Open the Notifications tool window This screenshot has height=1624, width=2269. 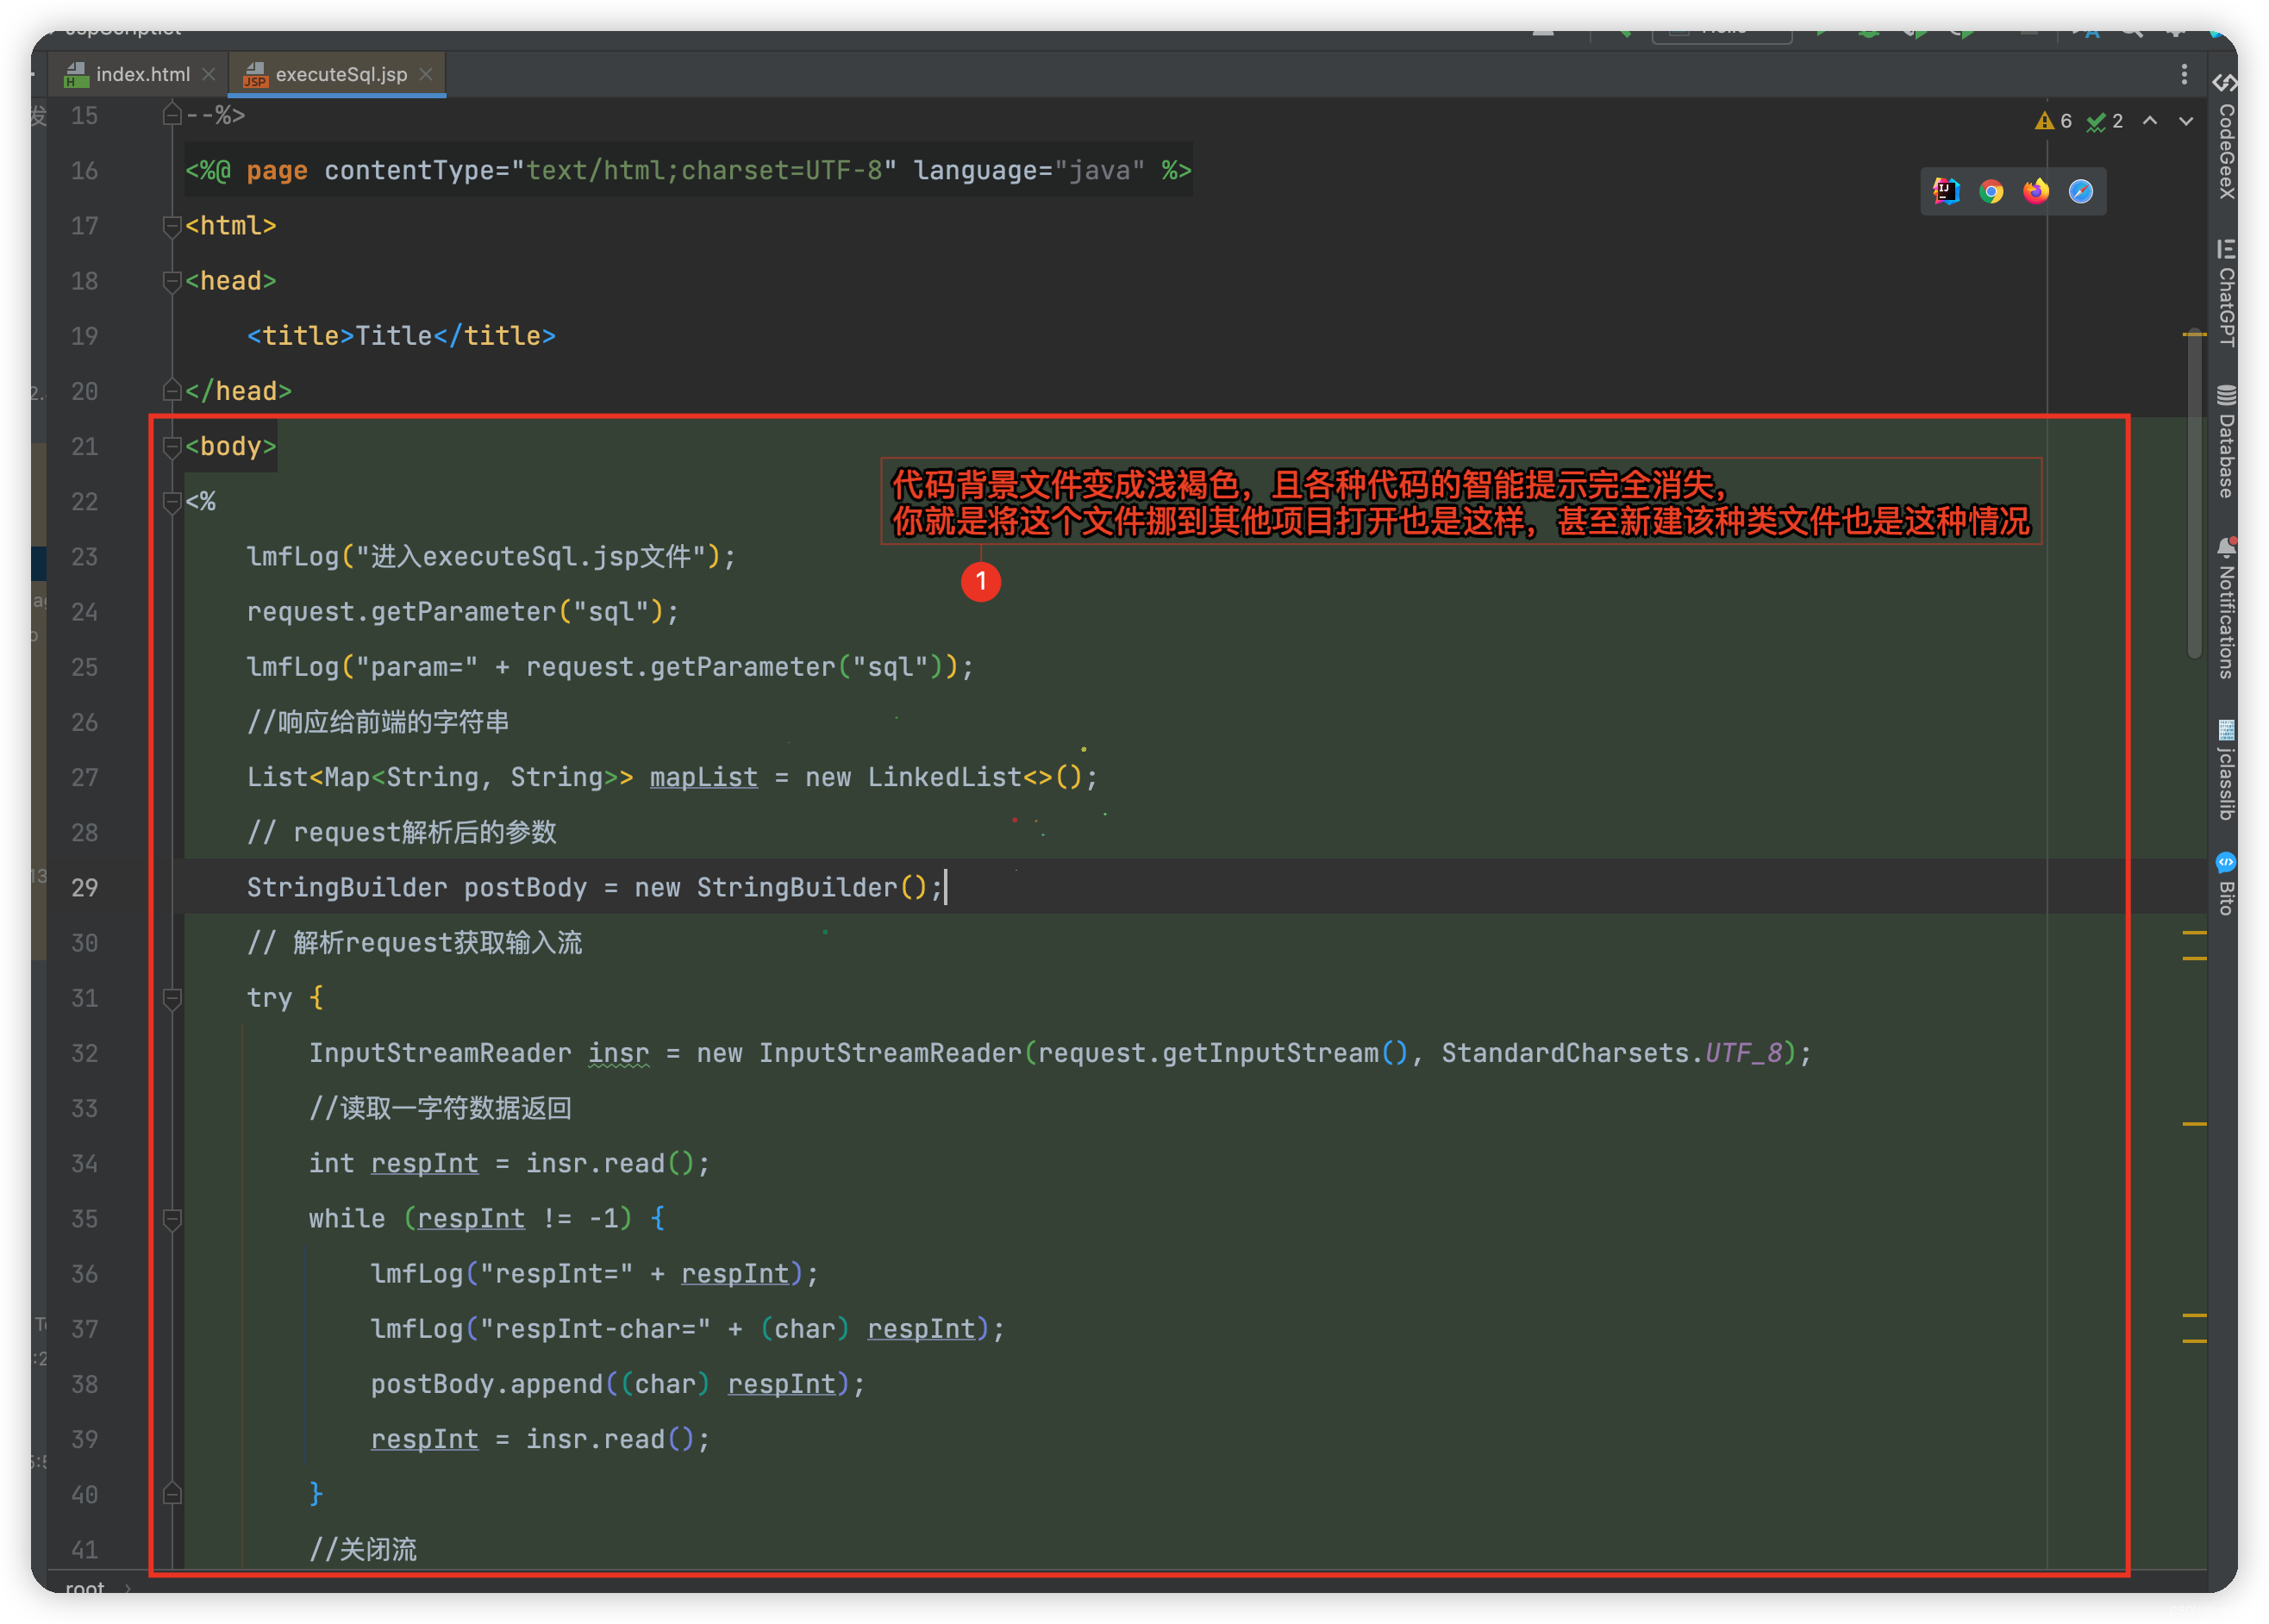coord(2226,608)
